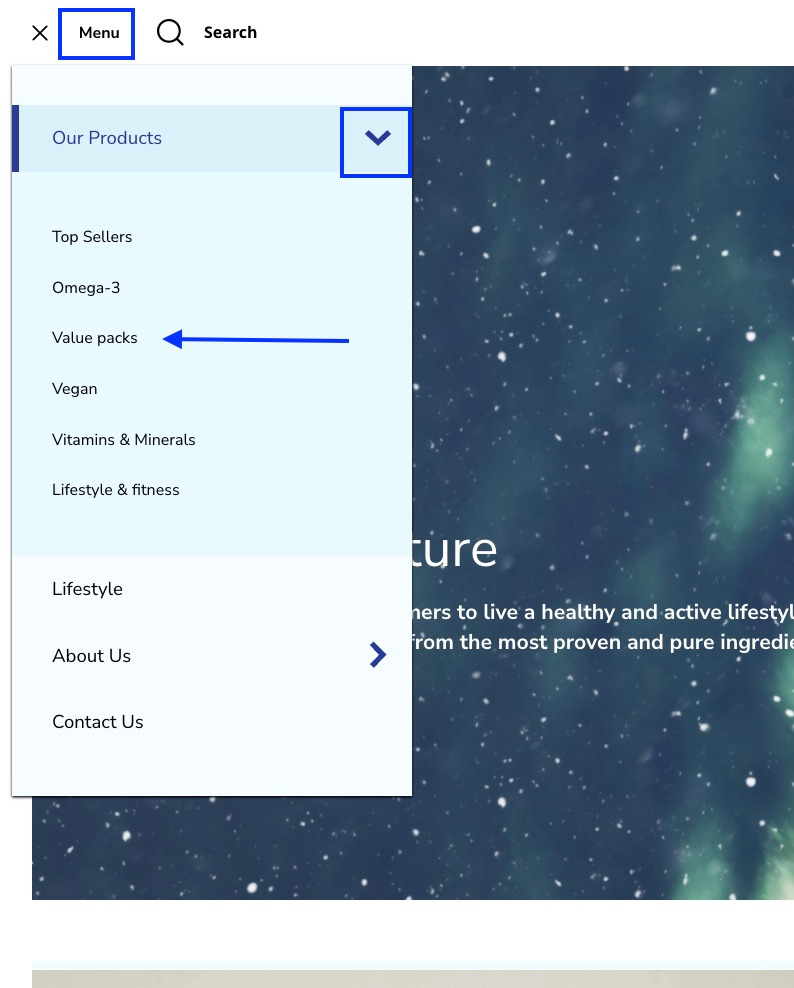Open the Lifestyle & fitness category
This screenshot has width=794, height=988.
point(115,490)
